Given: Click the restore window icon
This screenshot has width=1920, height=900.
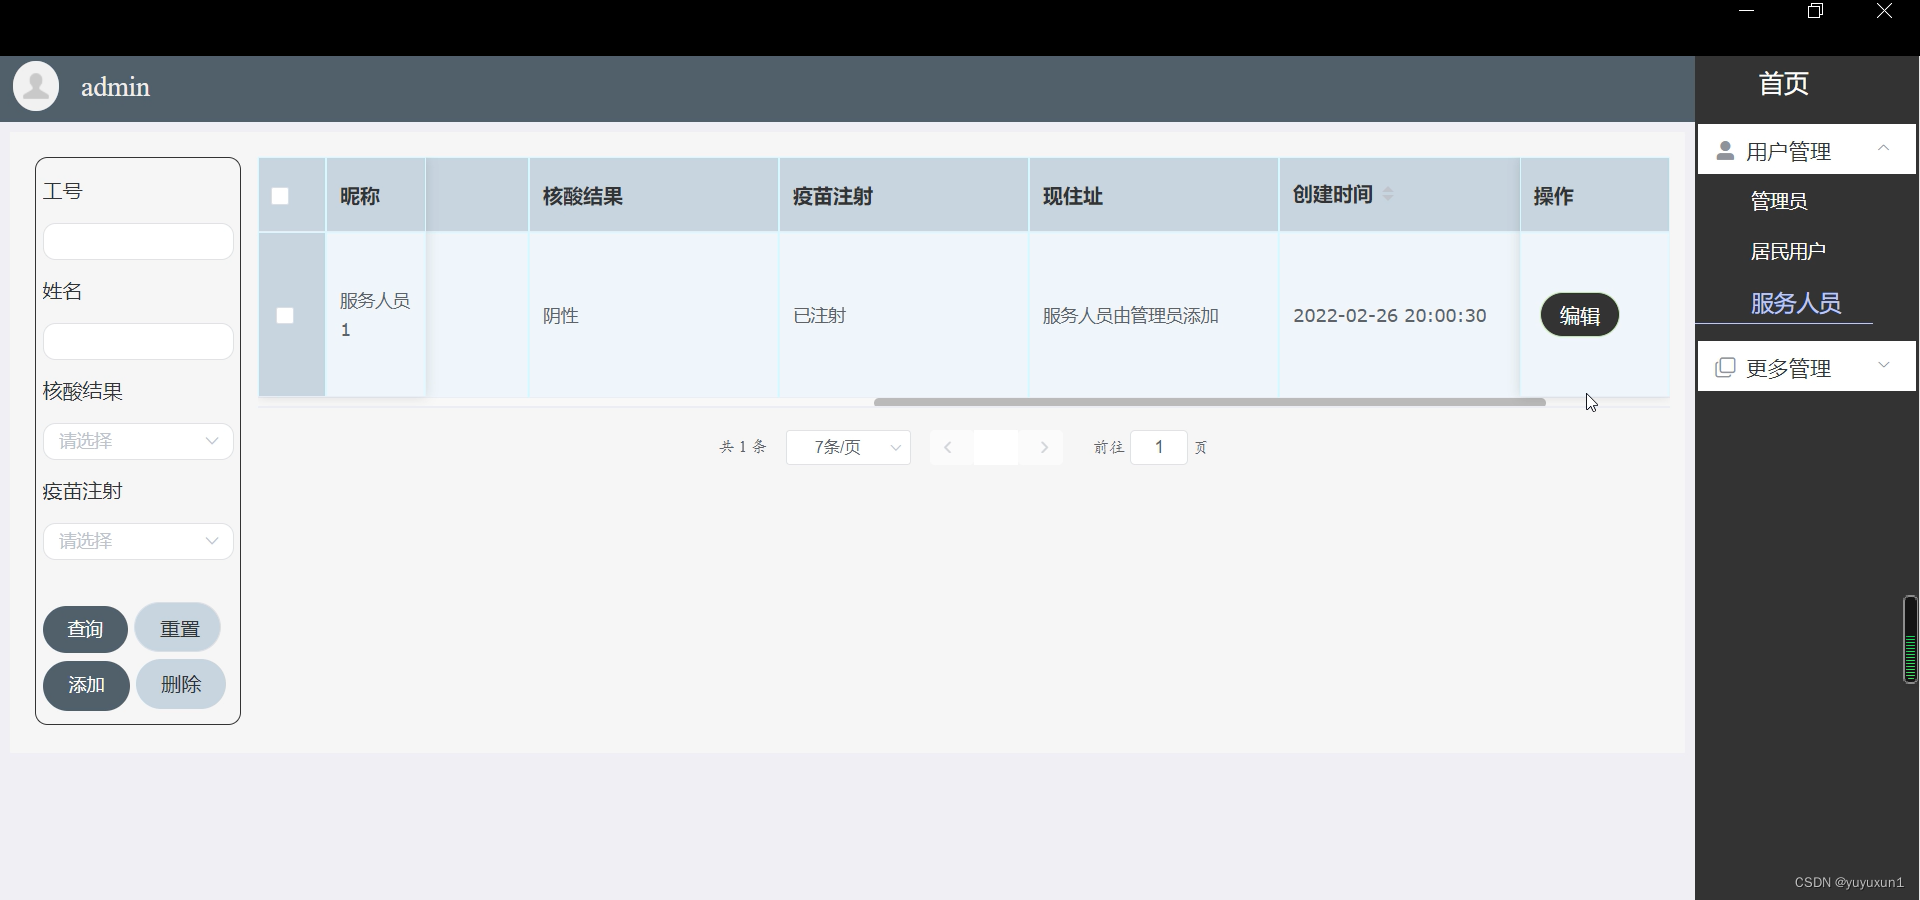Looking at the screenshot, I should 1816,12.
